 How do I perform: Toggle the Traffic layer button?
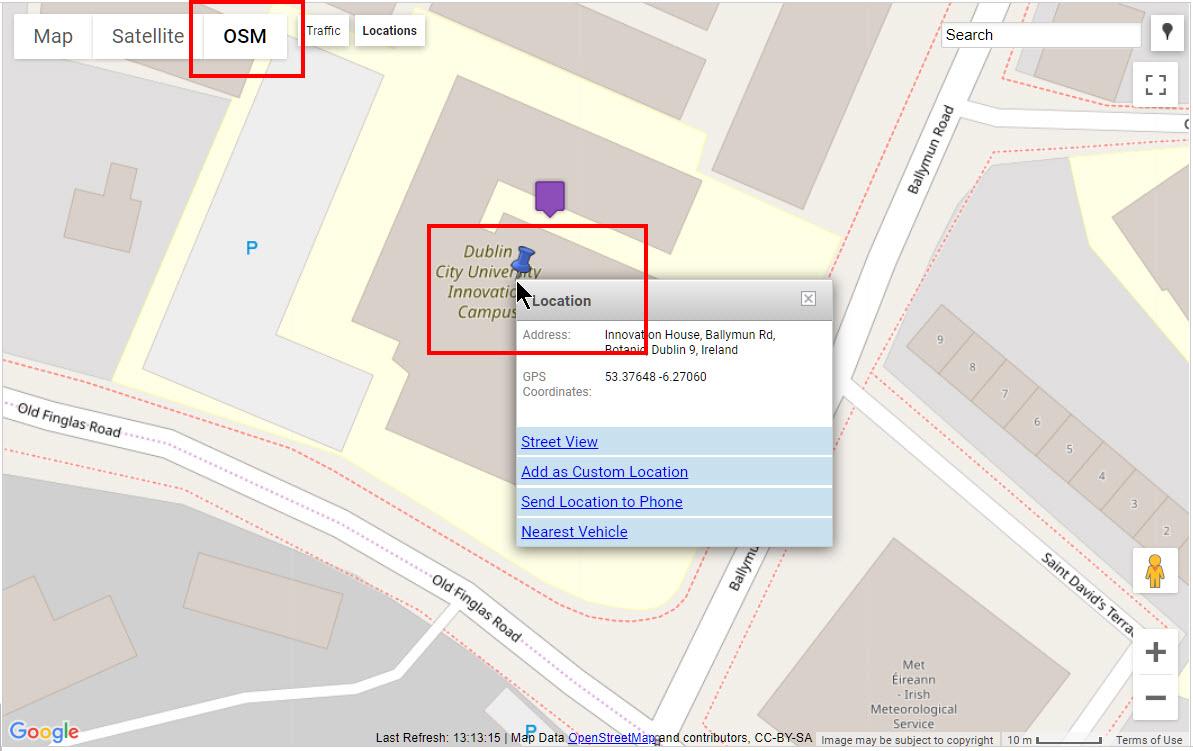click(323, 30)
